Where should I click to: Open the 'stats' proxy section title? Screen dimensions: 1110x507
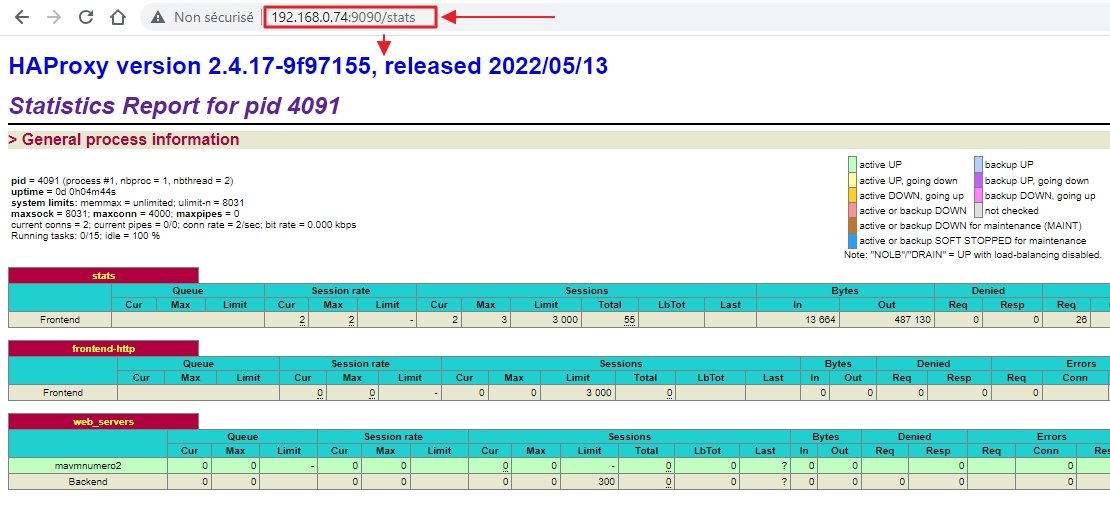tap(103, 275)
